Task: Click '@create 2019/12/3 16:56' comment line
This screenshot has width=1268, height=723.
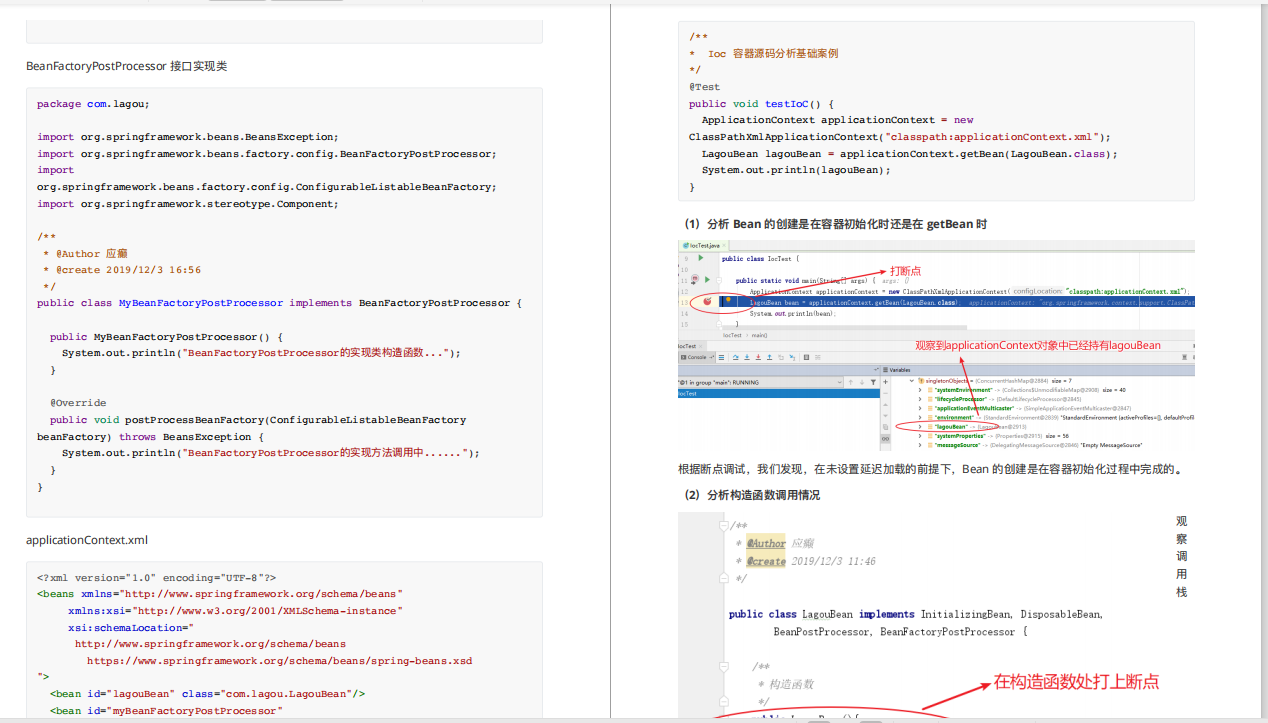Action: [x=122, y=270]
